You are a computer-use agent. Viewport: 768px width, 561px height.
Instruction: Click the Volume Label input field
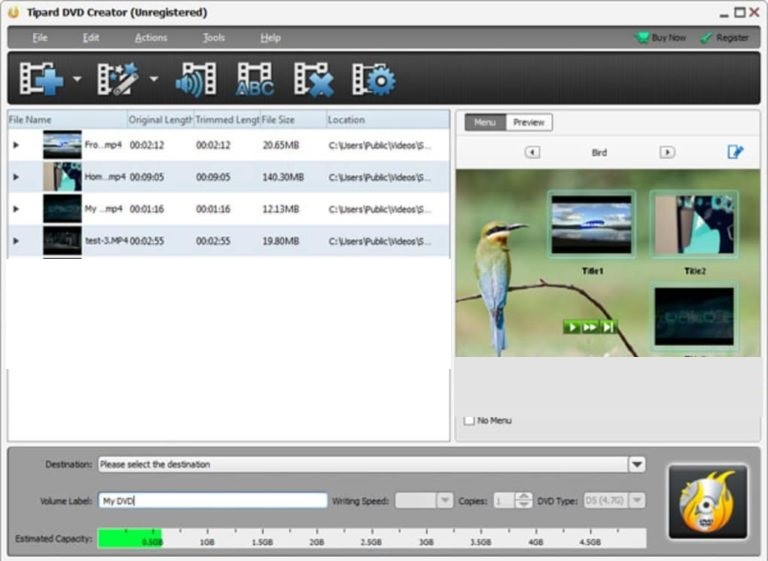[213, 500]
